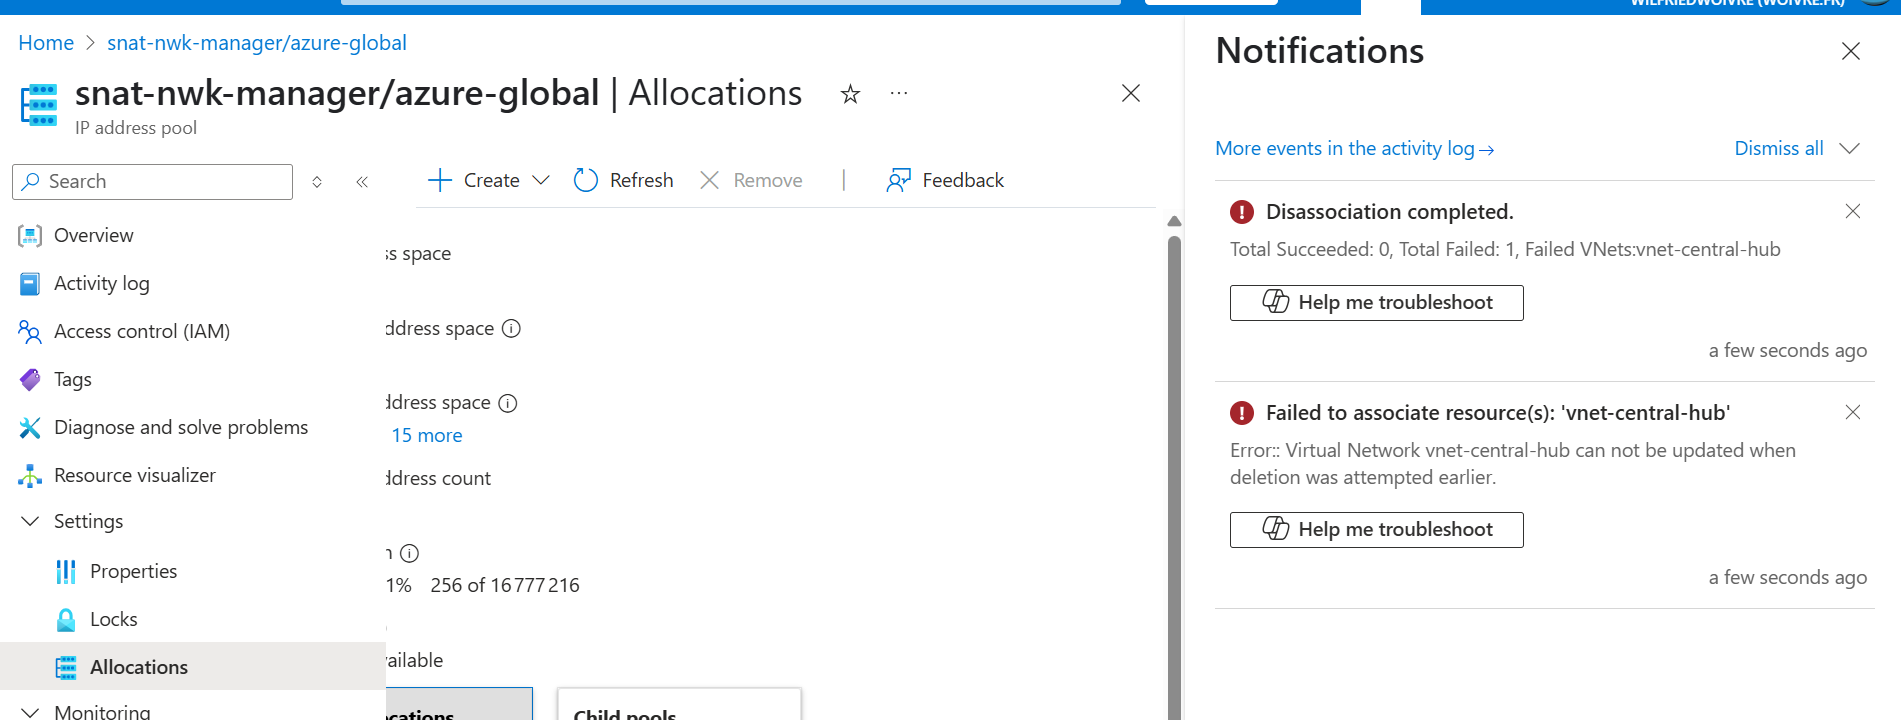Click the 'IP address pool' subtitle text
The image size is (1901, 720).
point(136,128)
